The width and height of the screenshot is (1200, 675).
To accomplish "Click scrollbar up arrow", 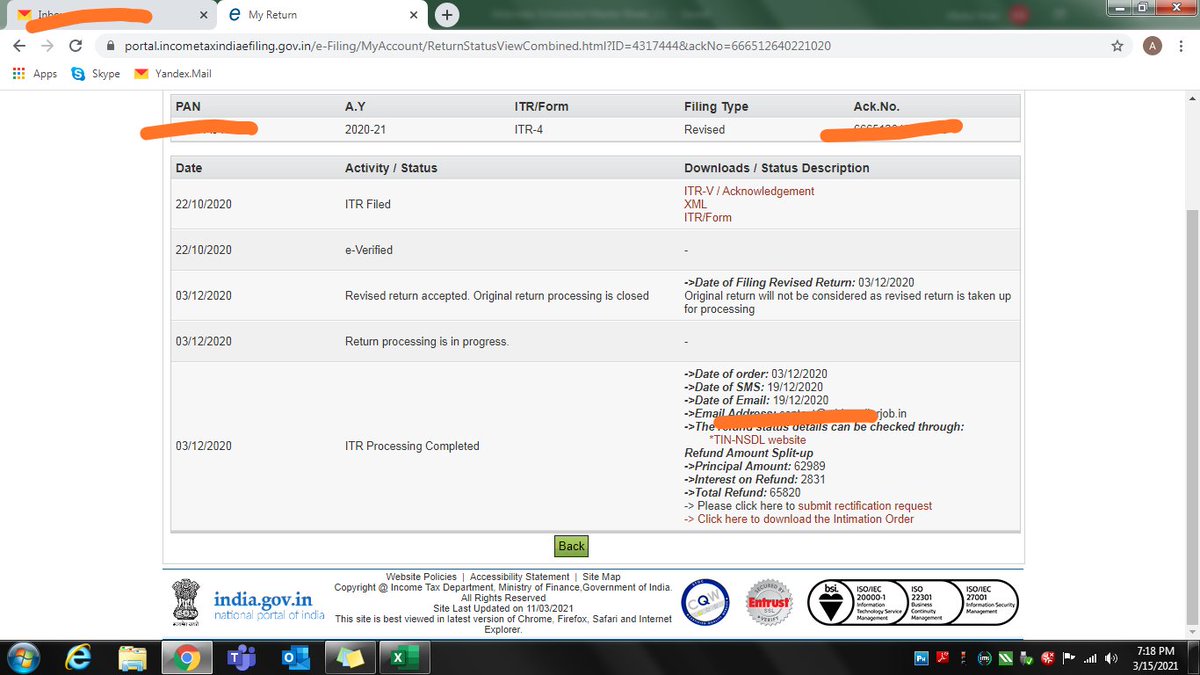I will [1191, 100].
